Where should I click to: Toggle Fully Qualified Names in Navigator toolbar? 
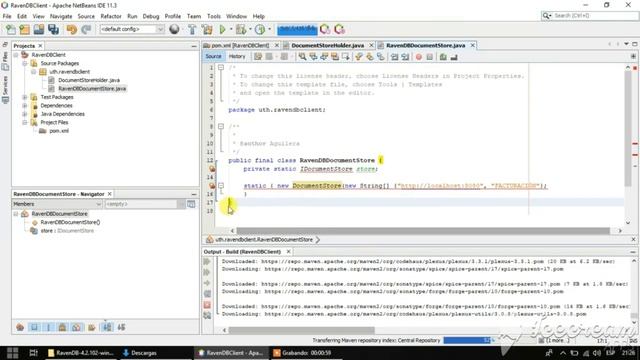(x=92, y=327)
